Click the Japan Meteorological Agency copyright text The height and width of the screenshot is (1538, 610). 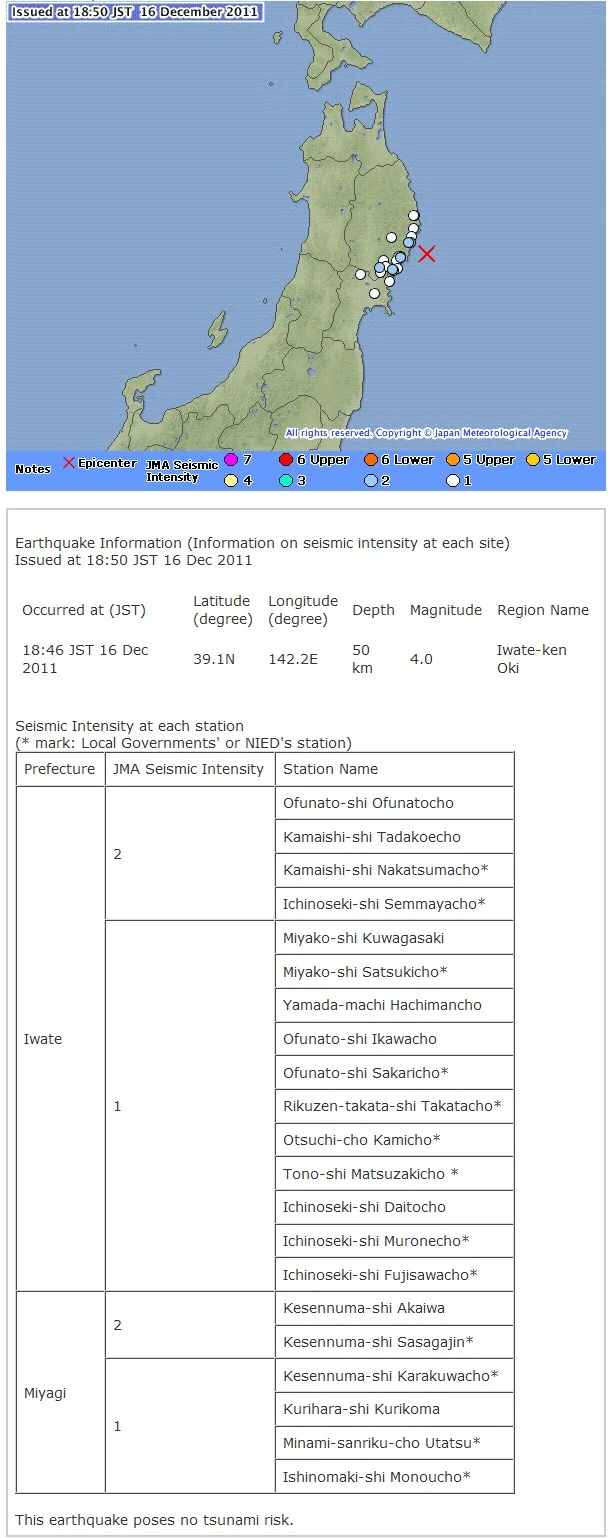coord(426,433)
